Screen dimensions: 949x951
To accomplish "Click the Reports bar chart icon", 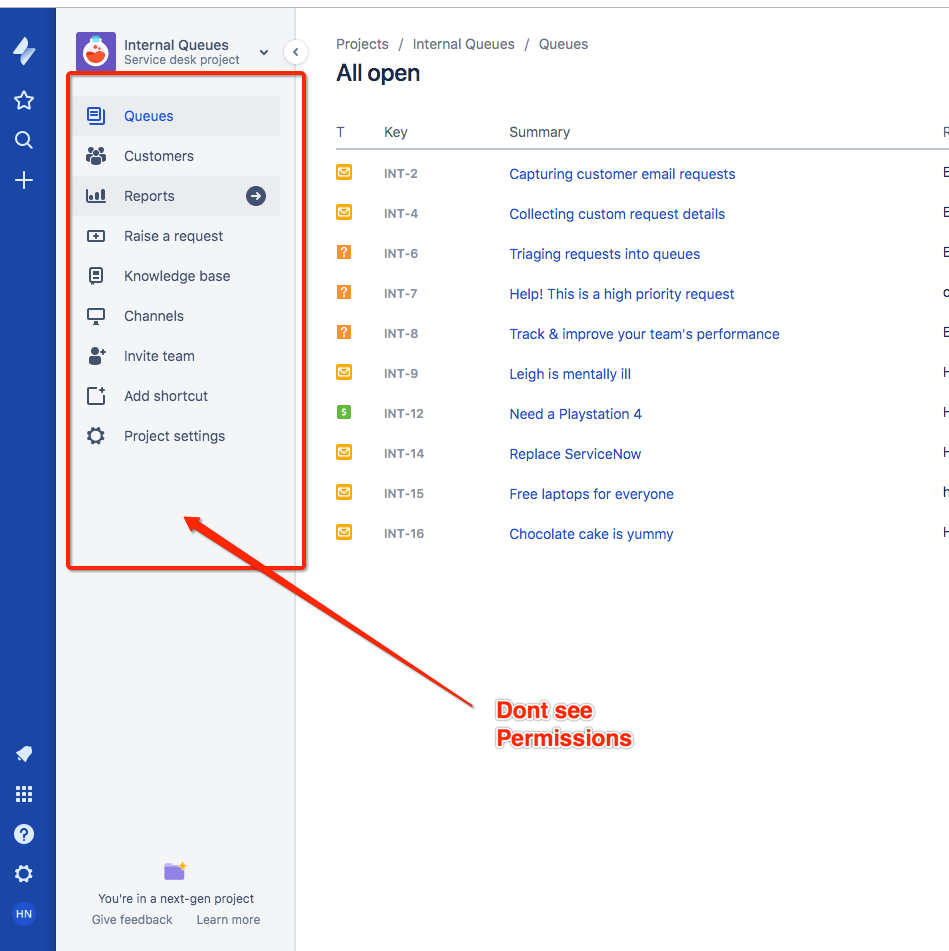I will pyautogui.click(x=96, y=196).
